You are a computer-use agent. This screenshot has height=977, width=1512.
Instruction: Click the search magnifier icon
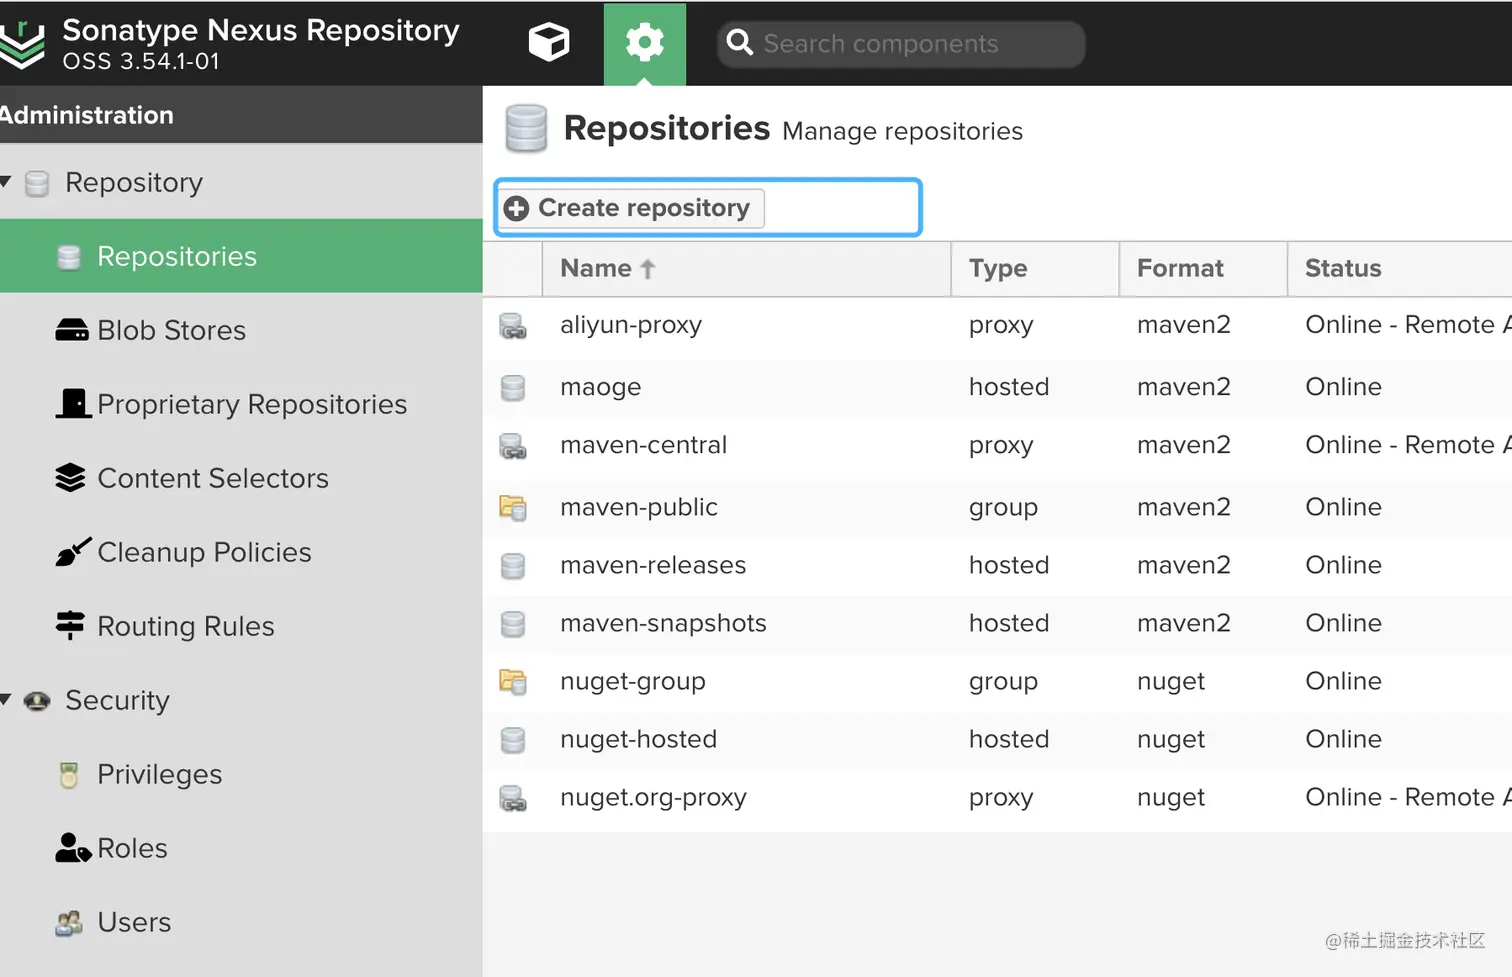740,43
